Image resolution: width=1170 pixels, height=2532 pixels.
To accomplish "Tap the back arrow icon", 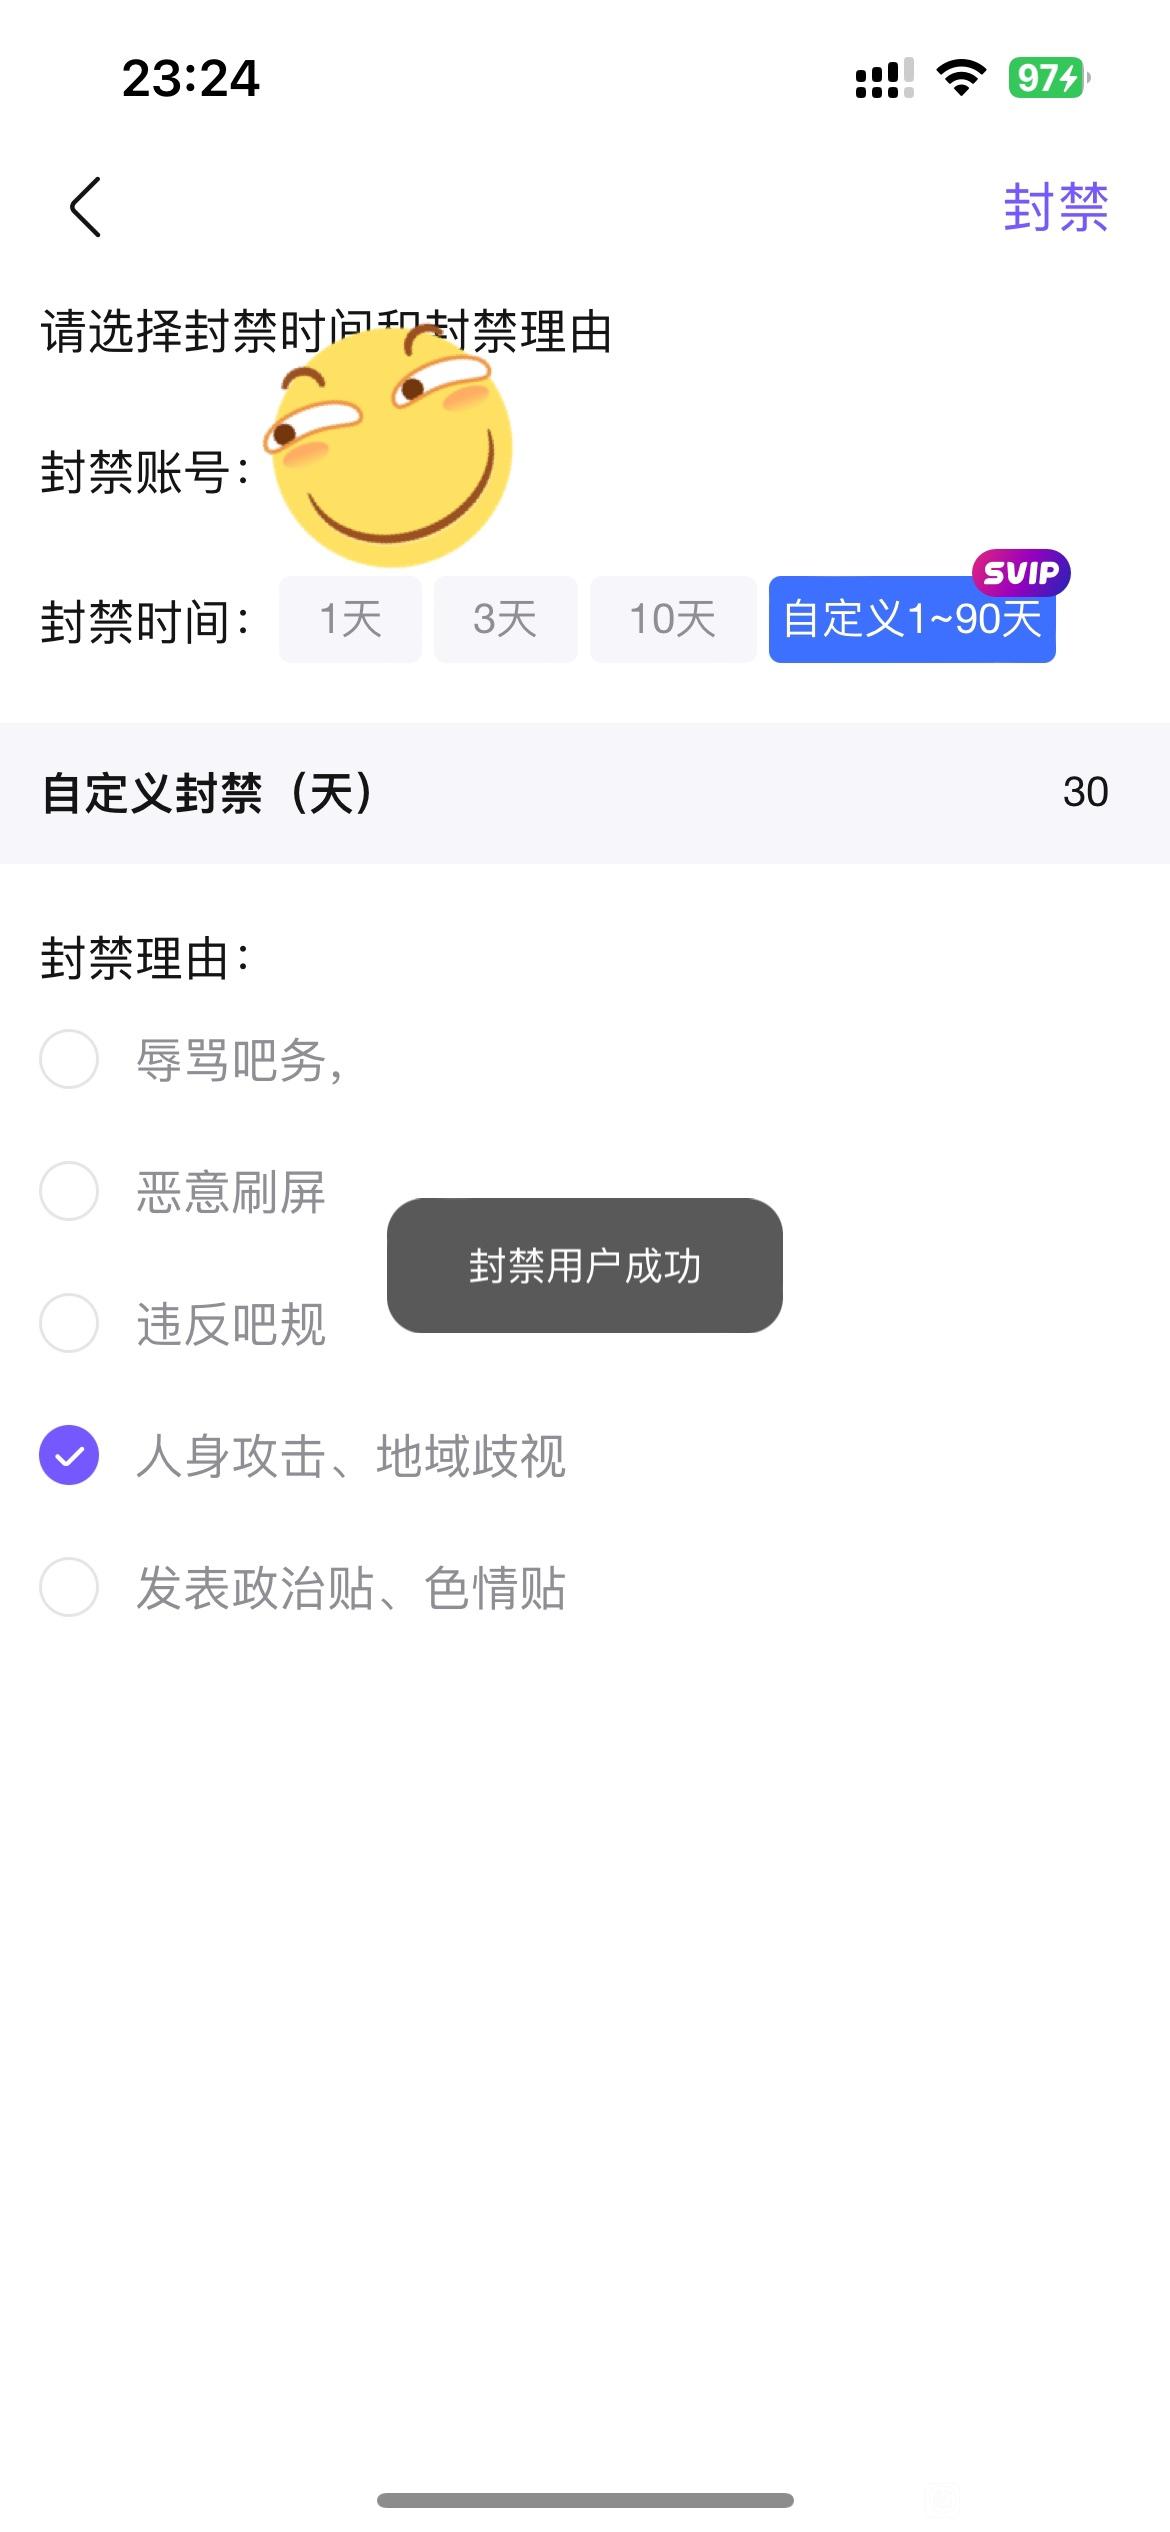I will (86, 207).
